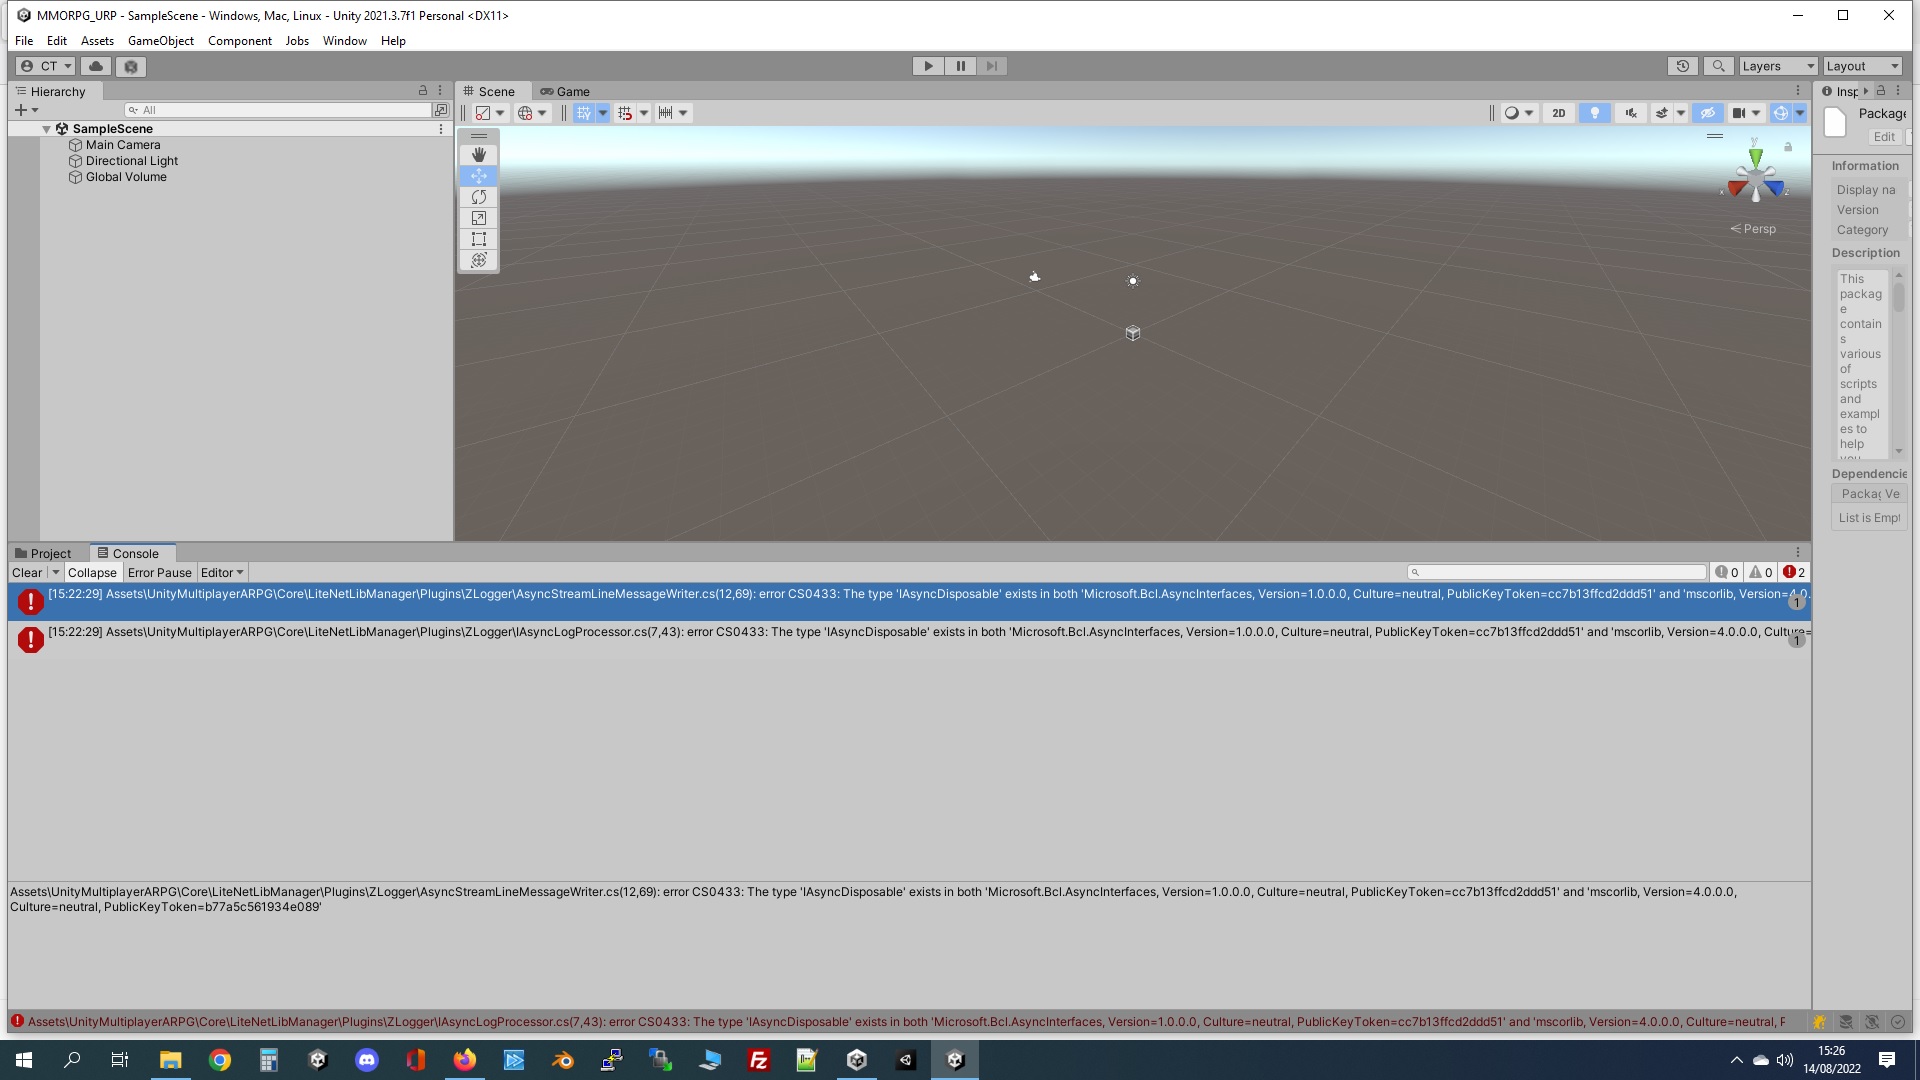Select Directional Light in the Hierarchy
This screenshot has width=1920, height=1080.
tap(131, 160)
